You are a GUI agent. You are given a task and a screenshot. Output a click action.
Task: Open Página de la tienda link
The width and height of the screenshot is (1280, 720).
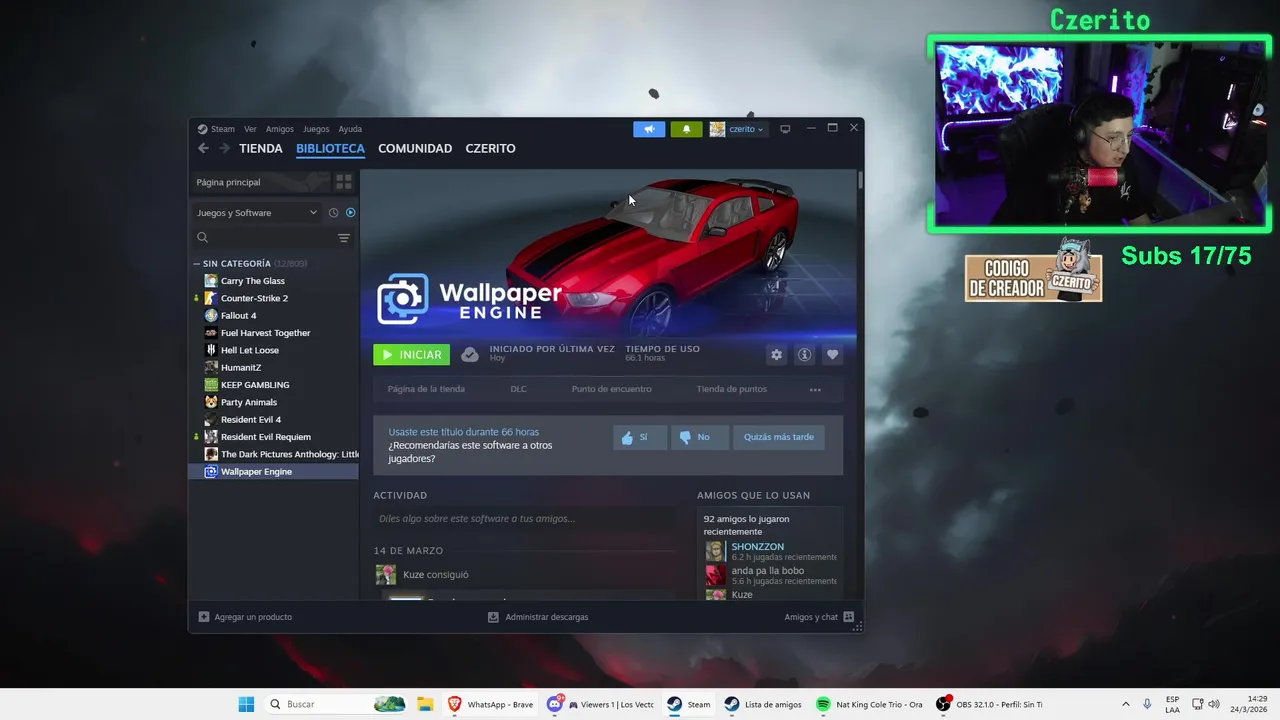pos(426,389)
